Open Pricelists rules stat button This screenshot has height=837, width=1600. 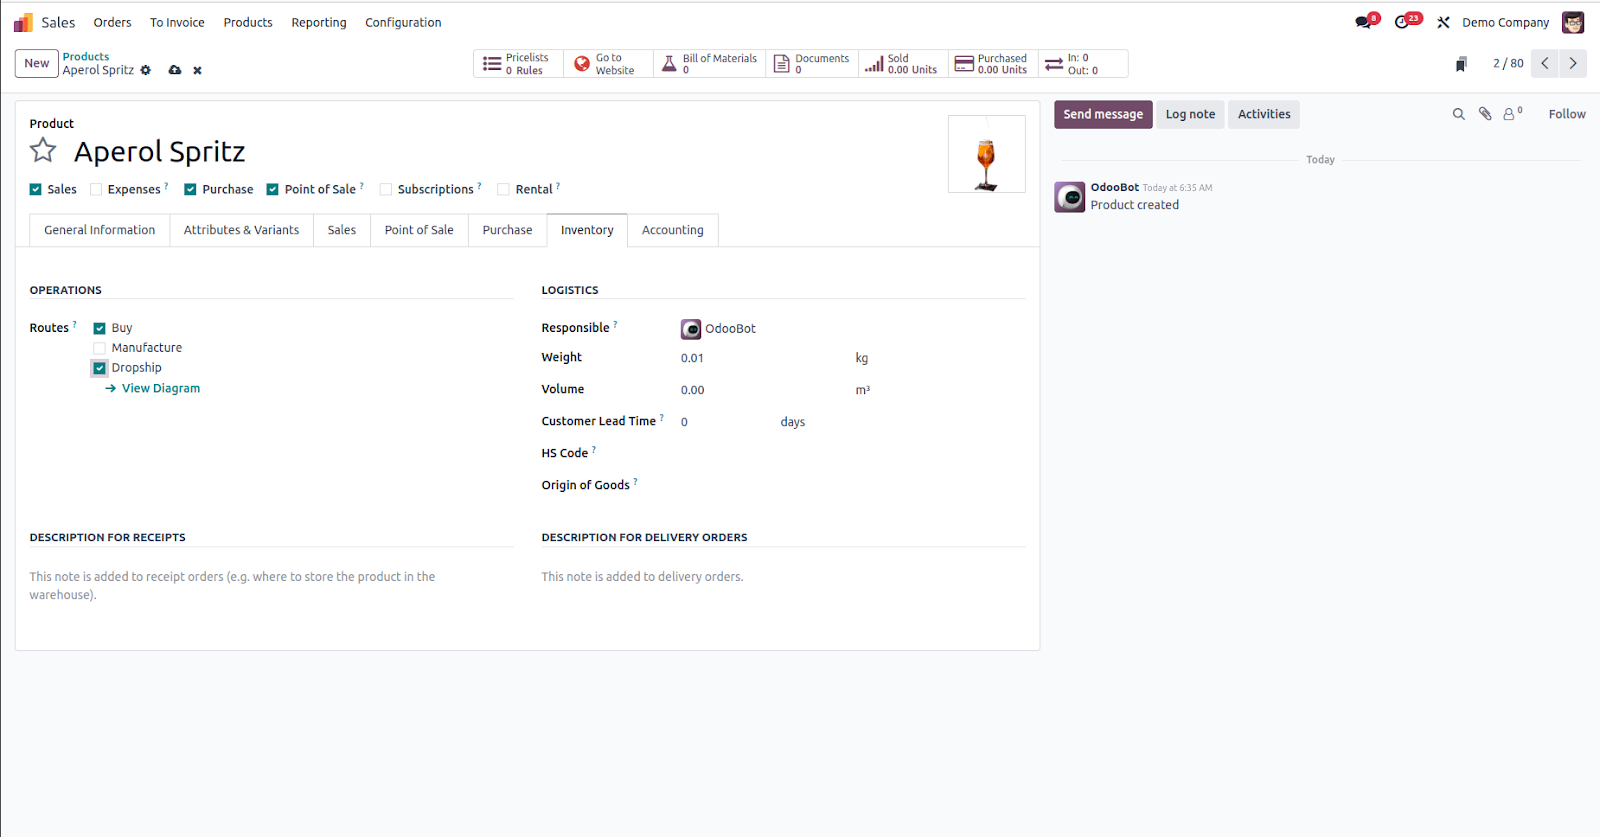point(518,64)
